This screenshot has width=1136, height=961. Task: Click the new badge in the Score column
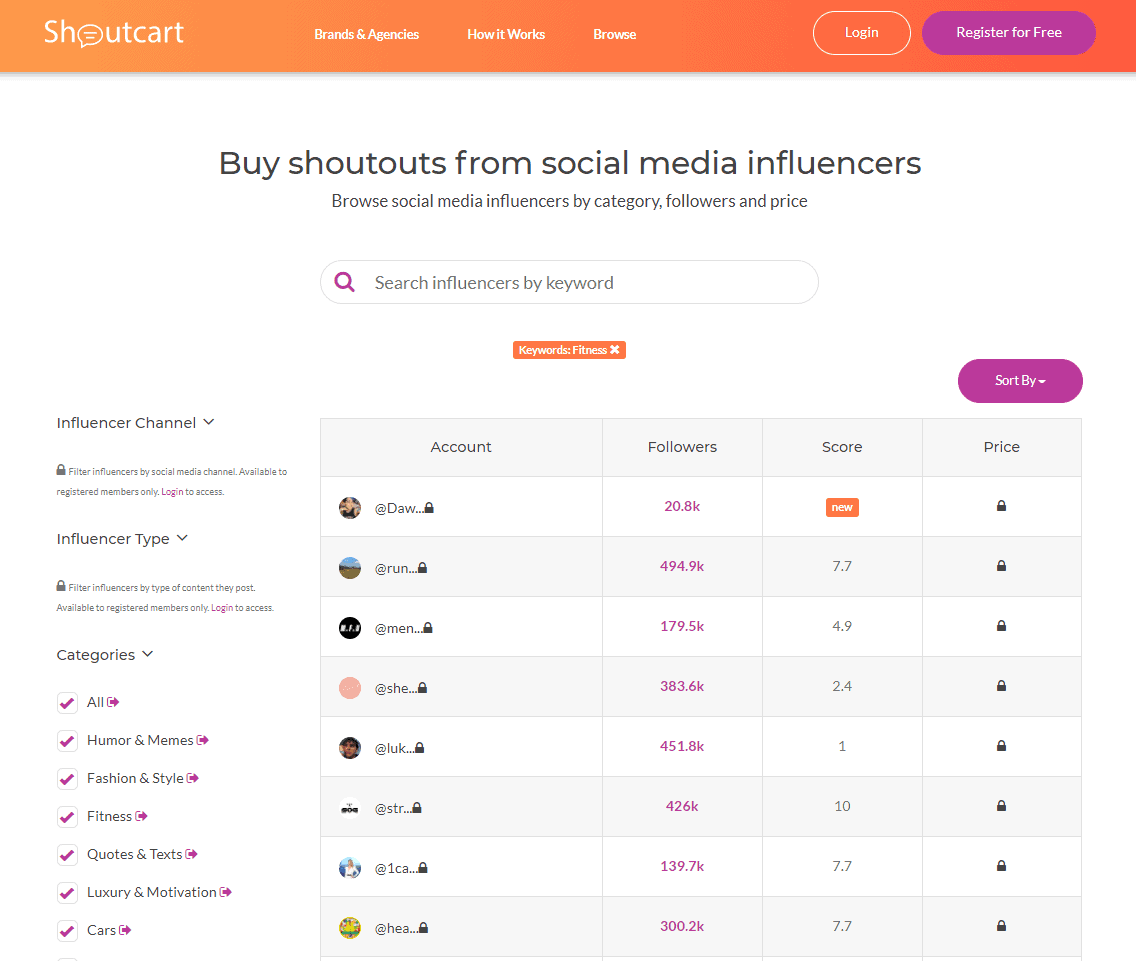842,507
